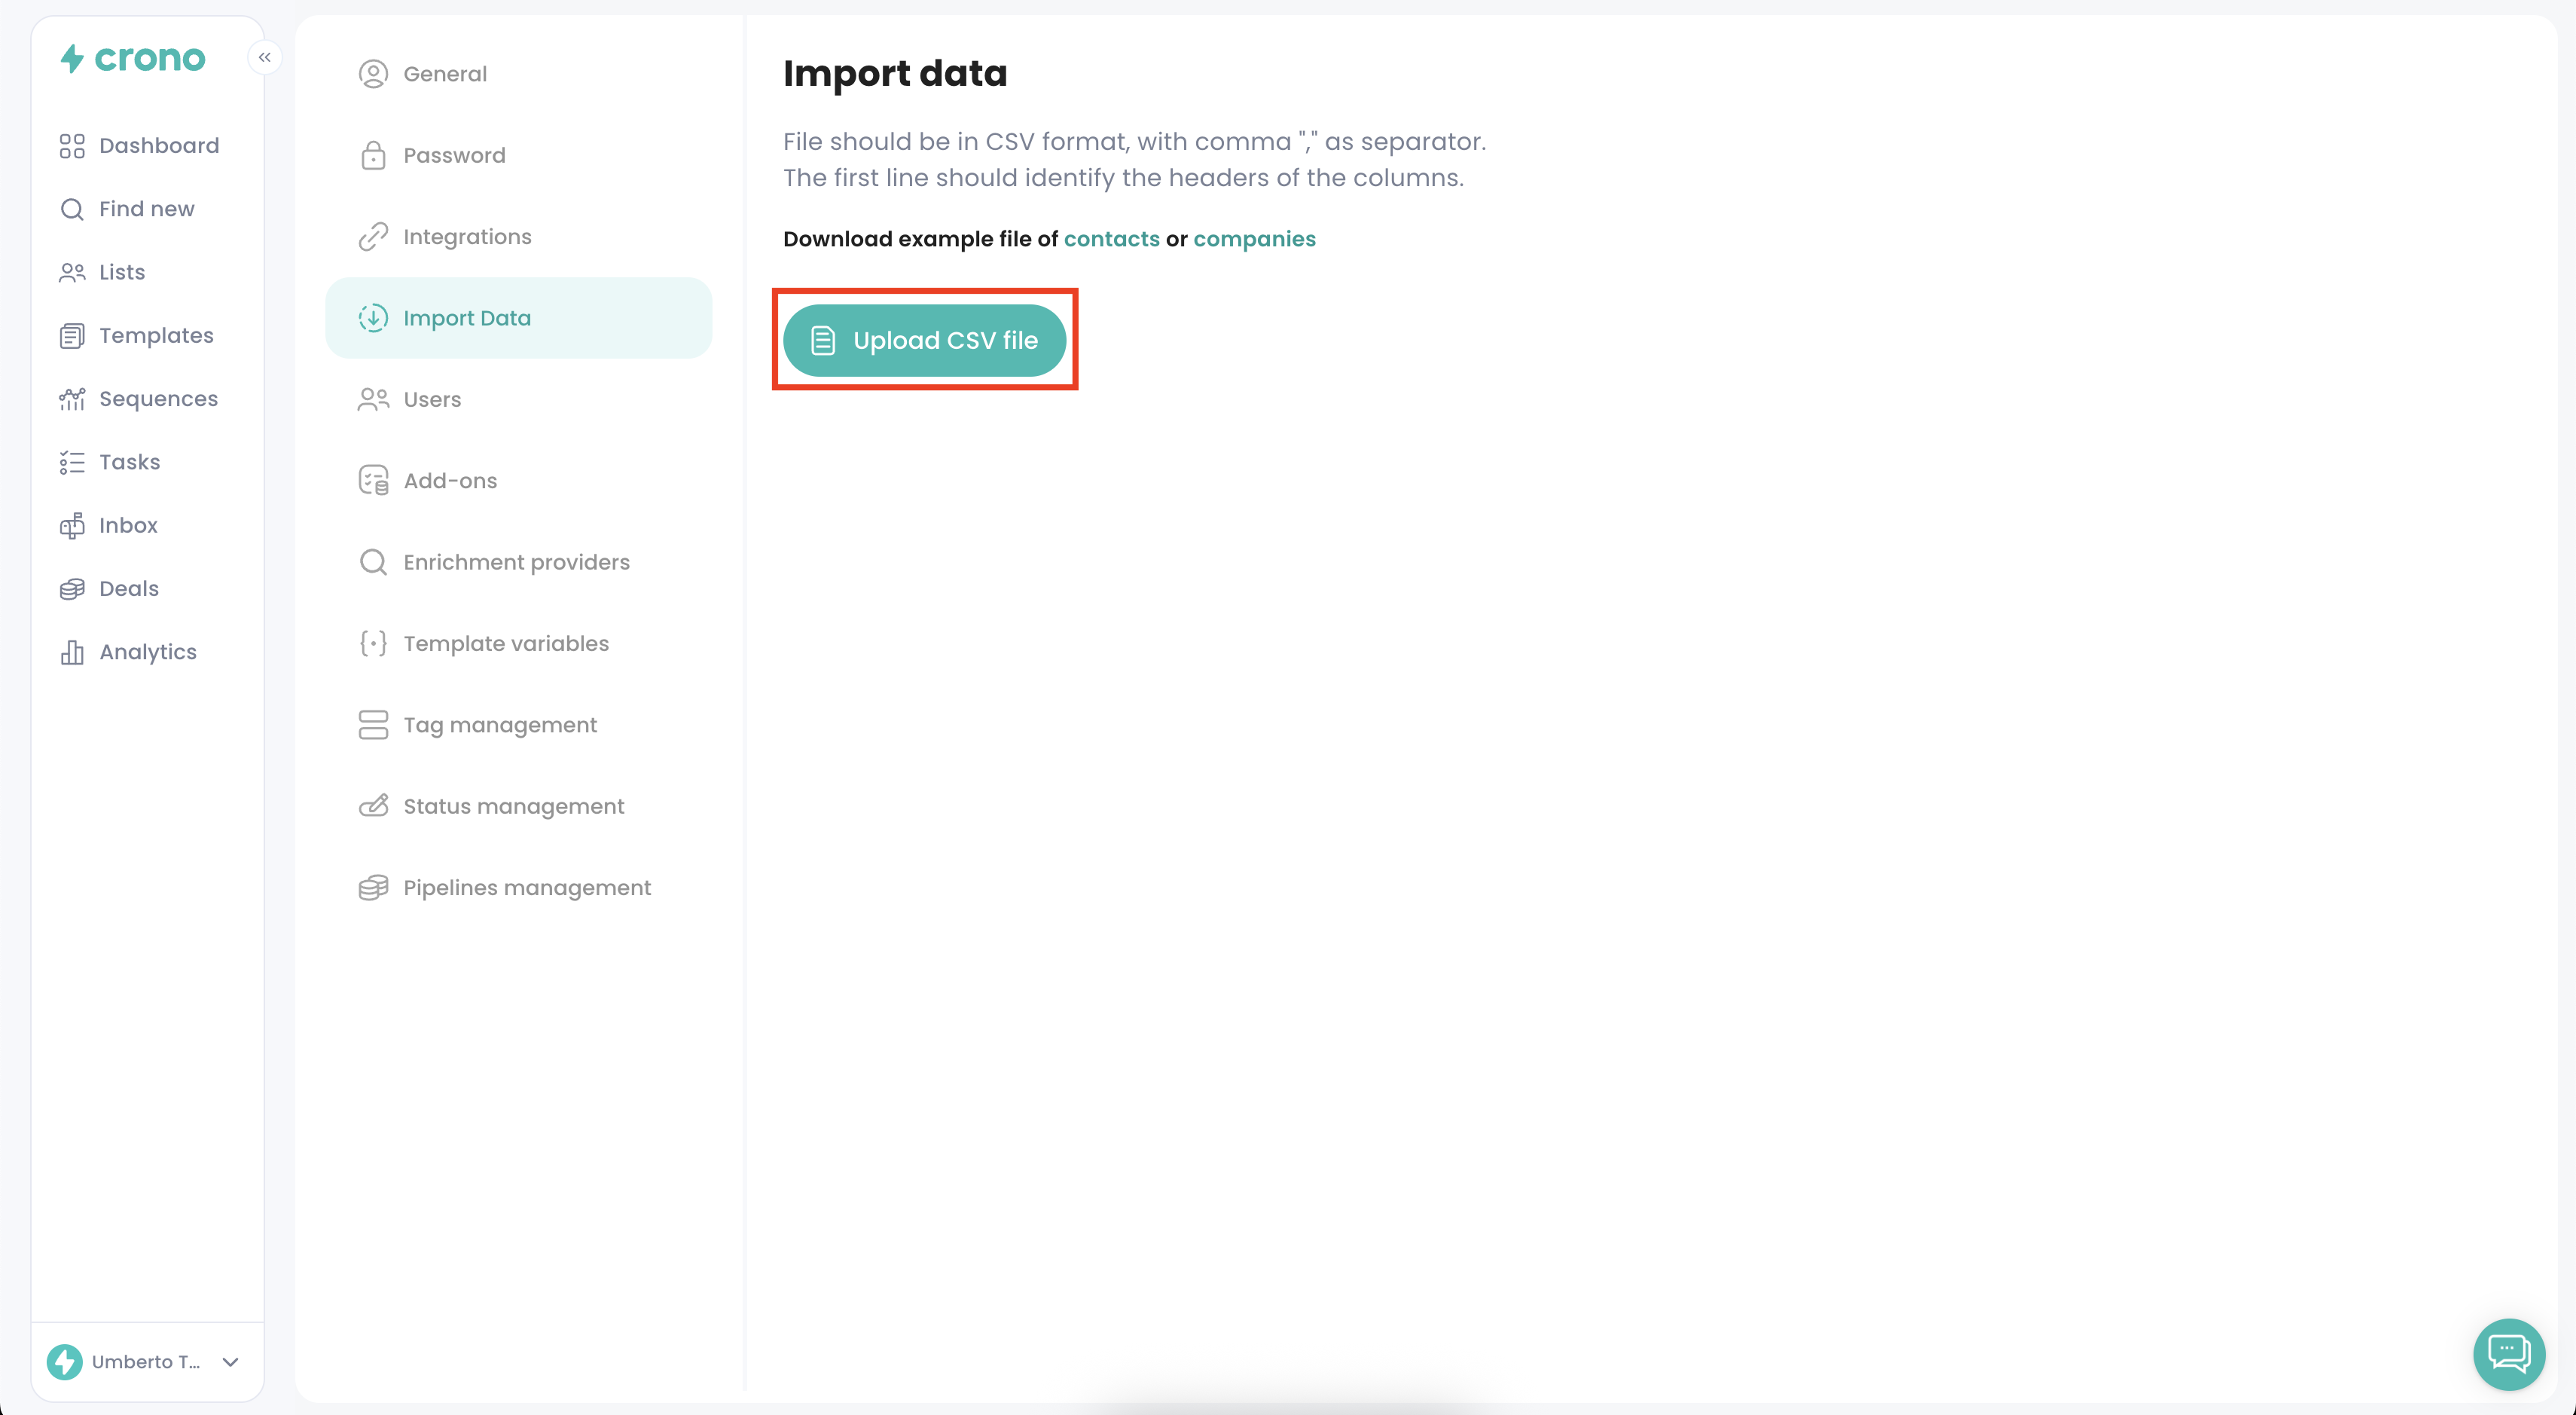Collapse the sidebar with double-chevron button
Image resolution: width=2576 pixels, height=1415 pixels.
point(265,57)
